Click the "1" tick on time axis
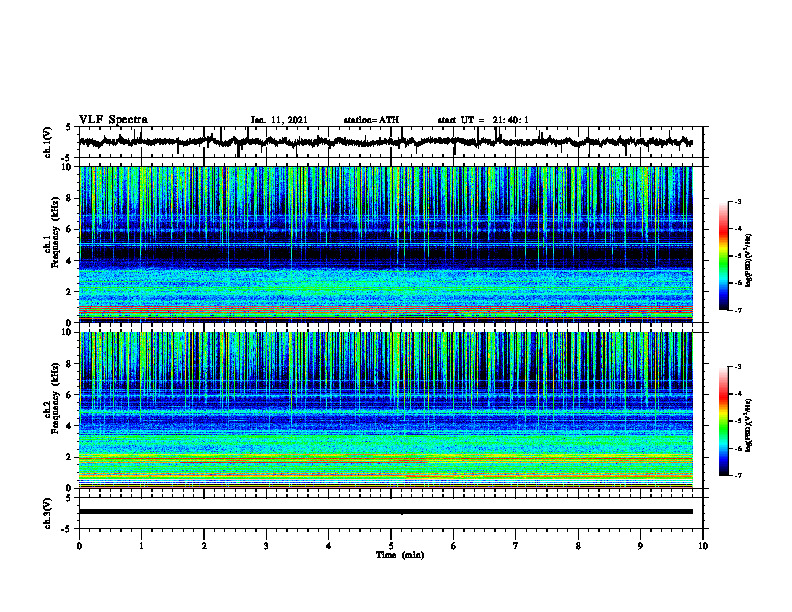The image size is (792, 612). point(141,546)
